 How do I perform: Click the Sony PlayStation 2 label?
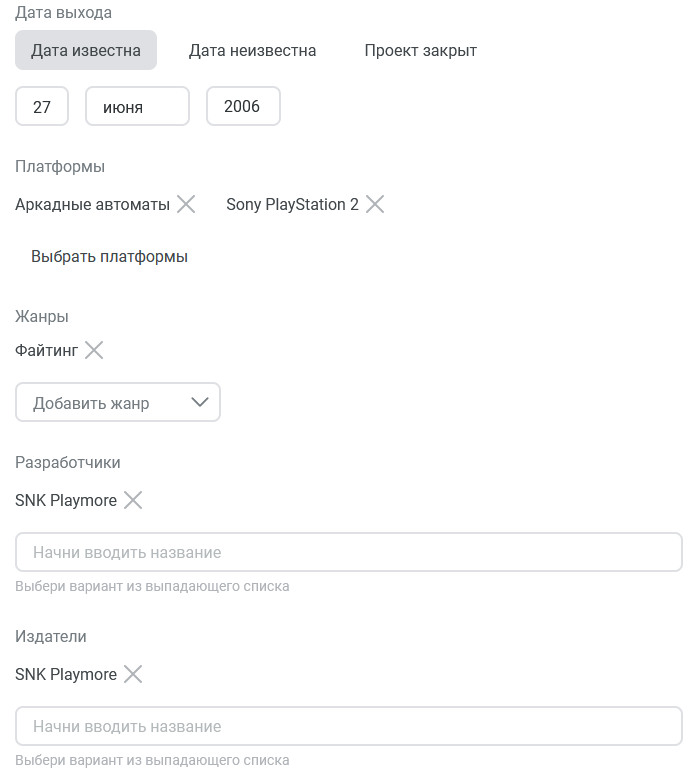292,204
